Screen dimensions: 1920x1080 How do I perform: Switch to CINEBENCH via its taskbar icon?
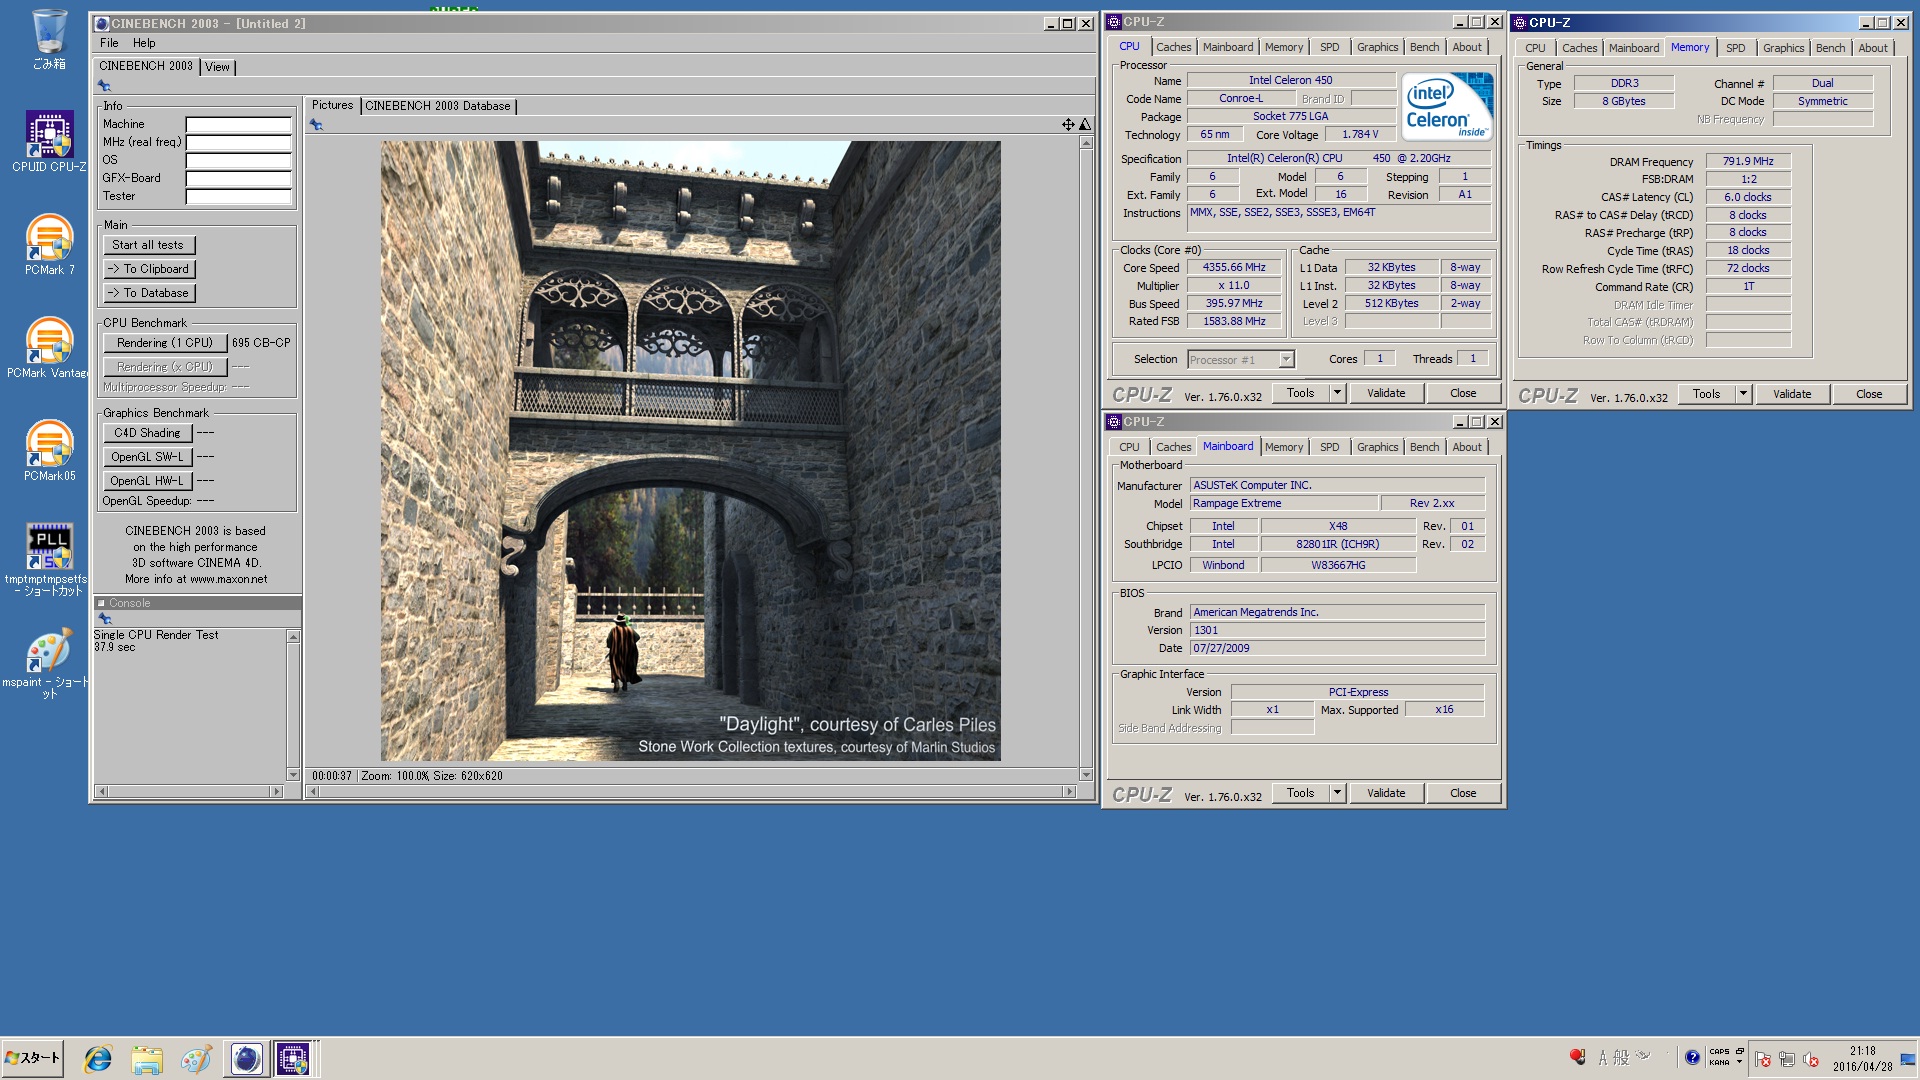point(246,1059)
